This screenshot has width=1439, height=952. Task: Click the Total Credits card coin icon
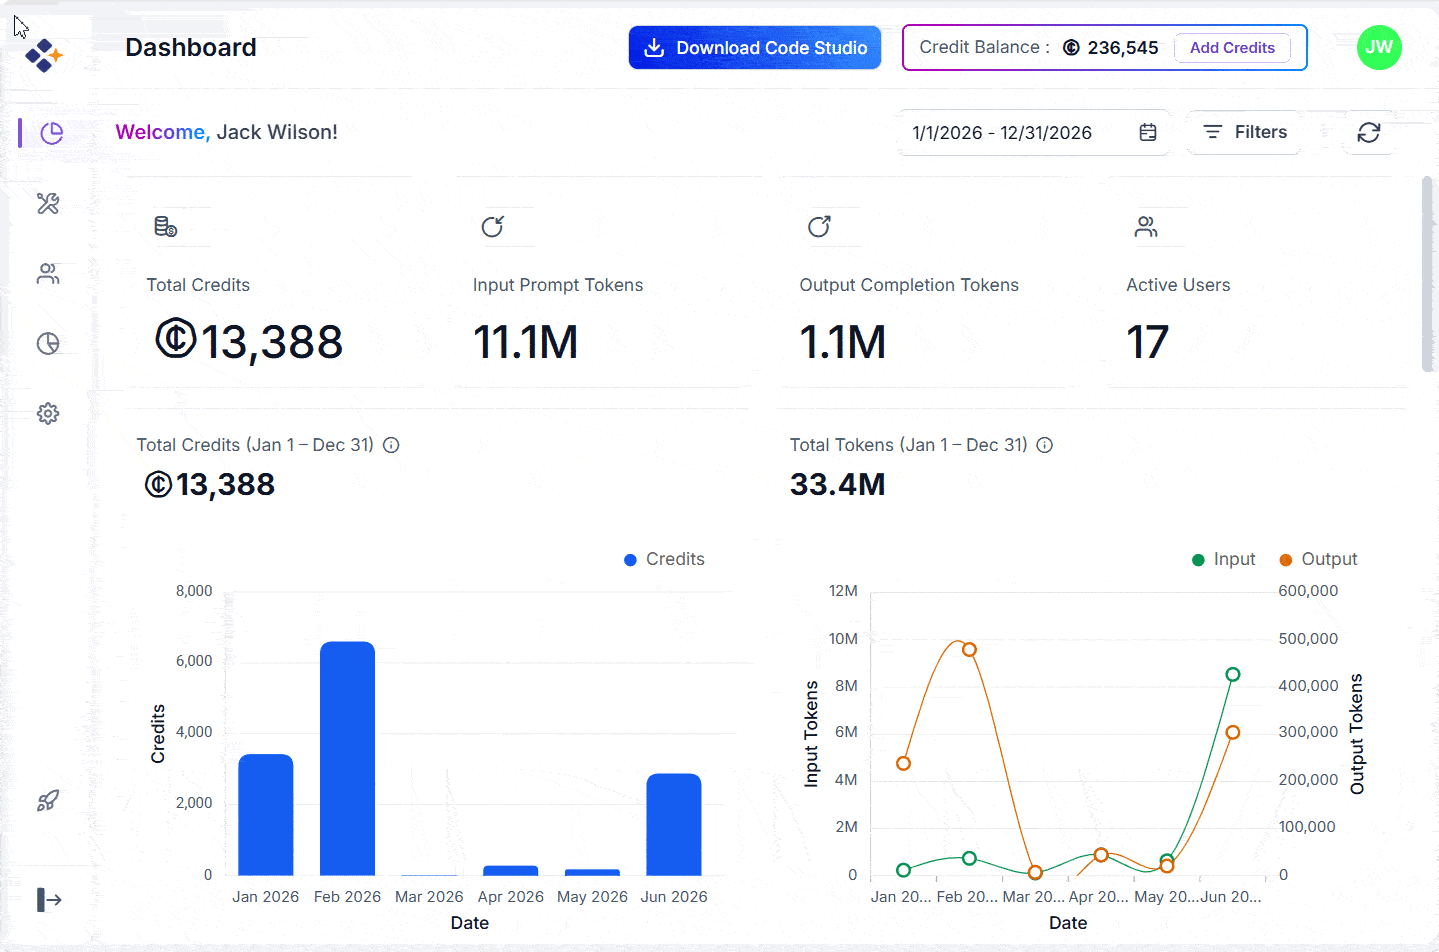[166, 227]
